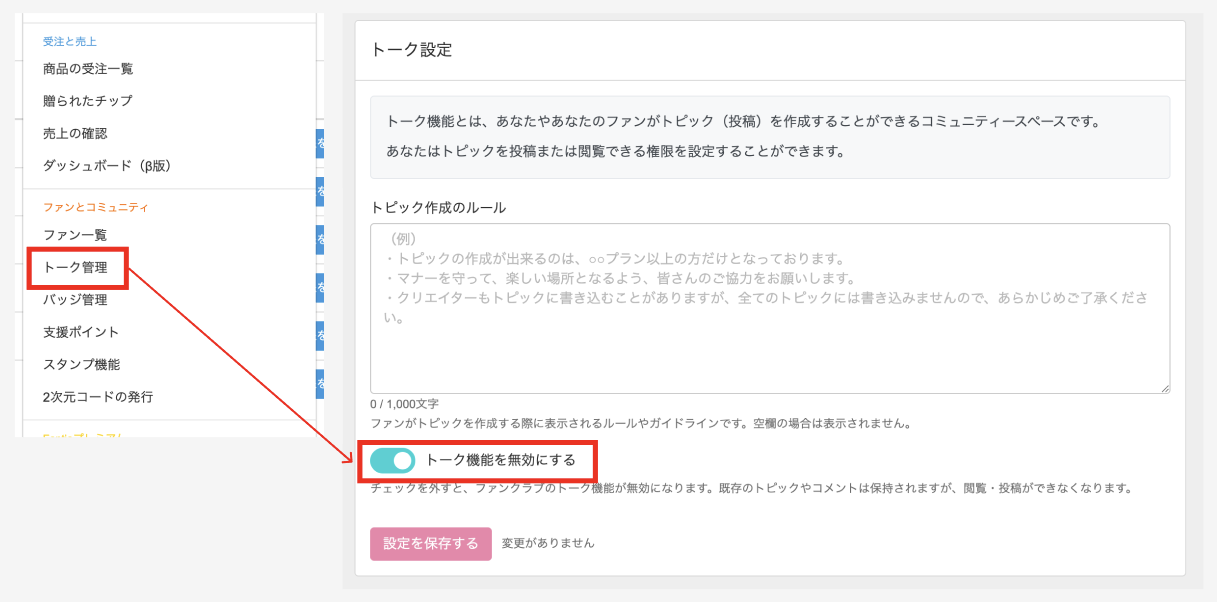Open トーク管理 in the sidebar
This screenshot has width=1217, height=602.
[75, 268]
